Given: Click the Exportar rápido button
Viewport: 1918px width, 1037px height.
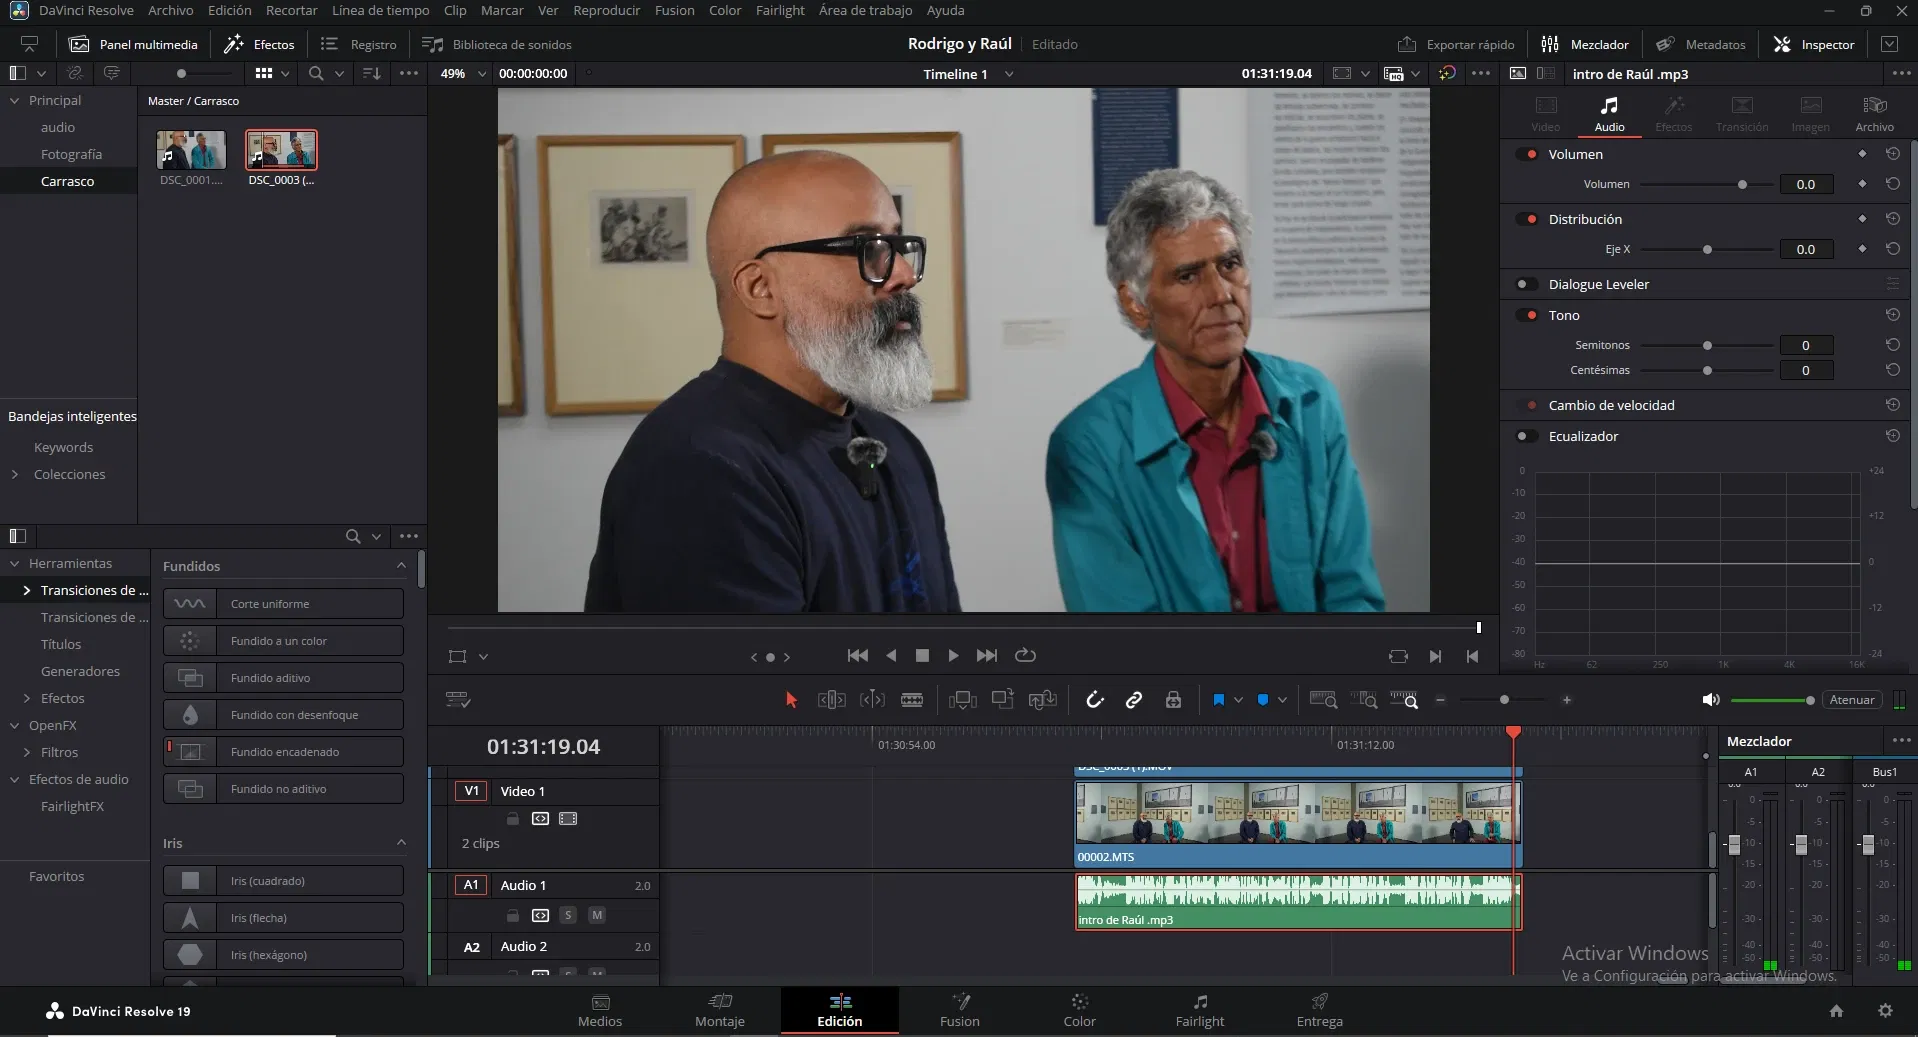Looking at the screenshot, I should point(1456,44).
